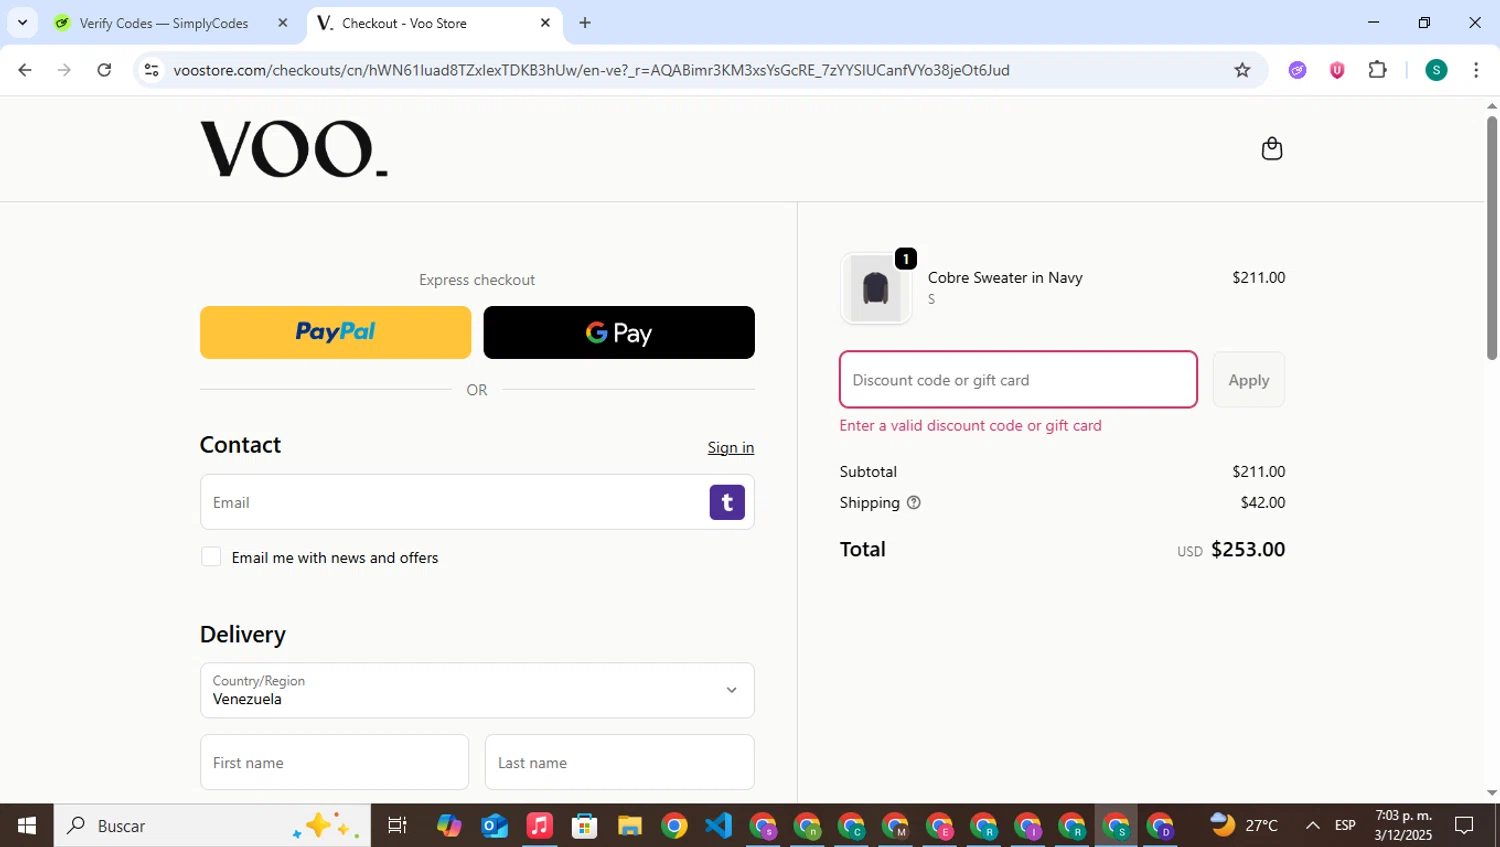The width and height of the screenshot is (1500, 847).
Task: Open the weather widget showing 27°C
Action: 1244,826
